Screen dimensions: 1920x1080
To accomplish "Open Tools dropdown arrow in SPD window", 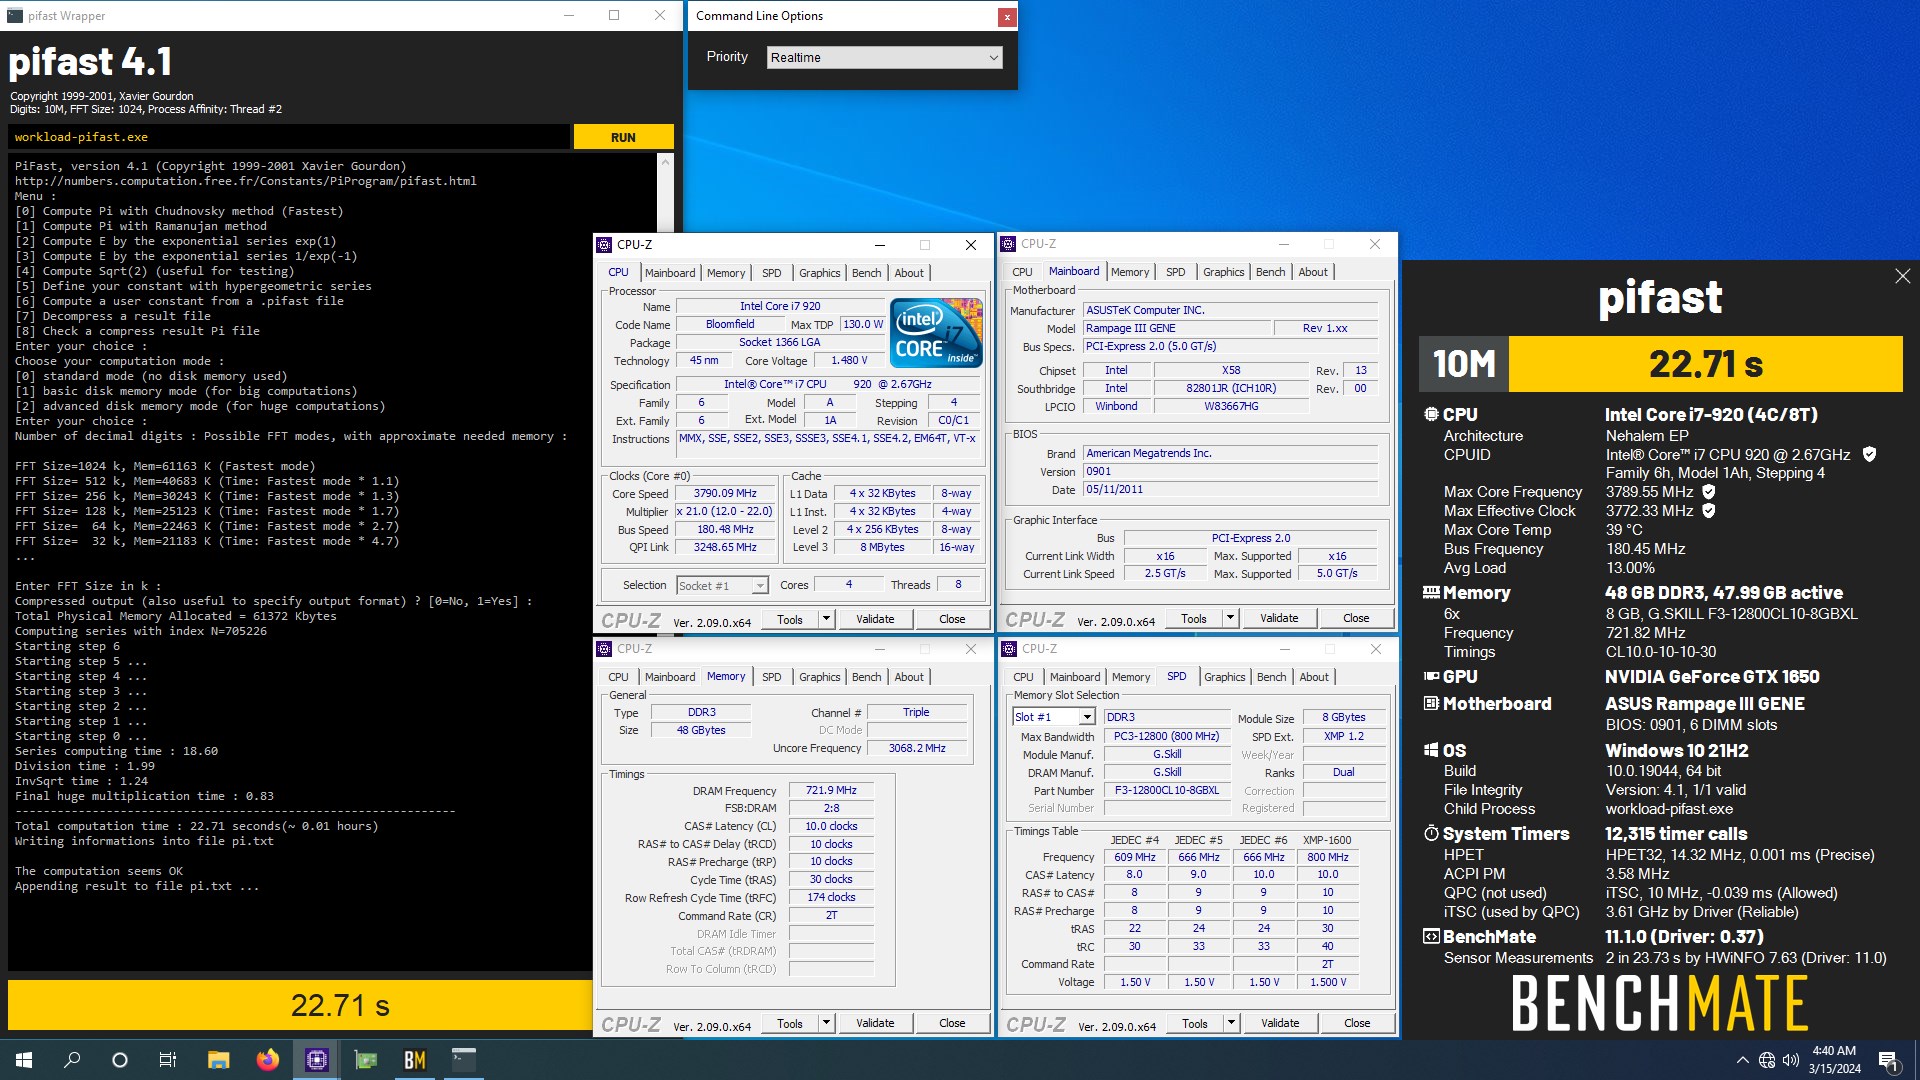I will [x=1231, y=1023].
